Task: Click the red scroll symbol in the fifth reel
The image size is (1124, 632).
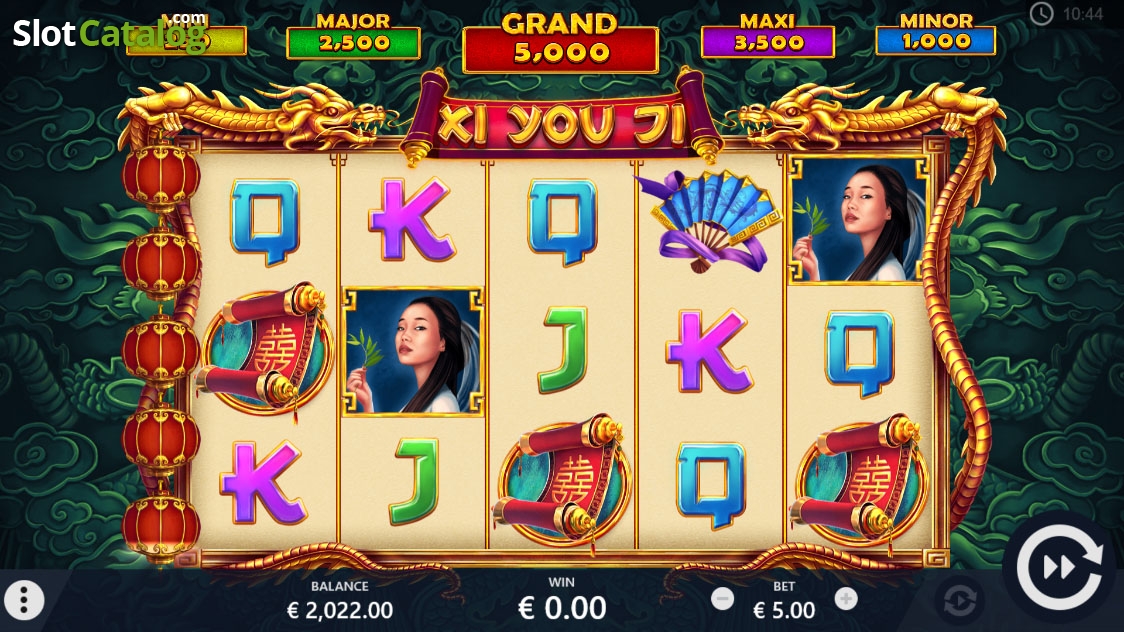Action: click(859, 485)
